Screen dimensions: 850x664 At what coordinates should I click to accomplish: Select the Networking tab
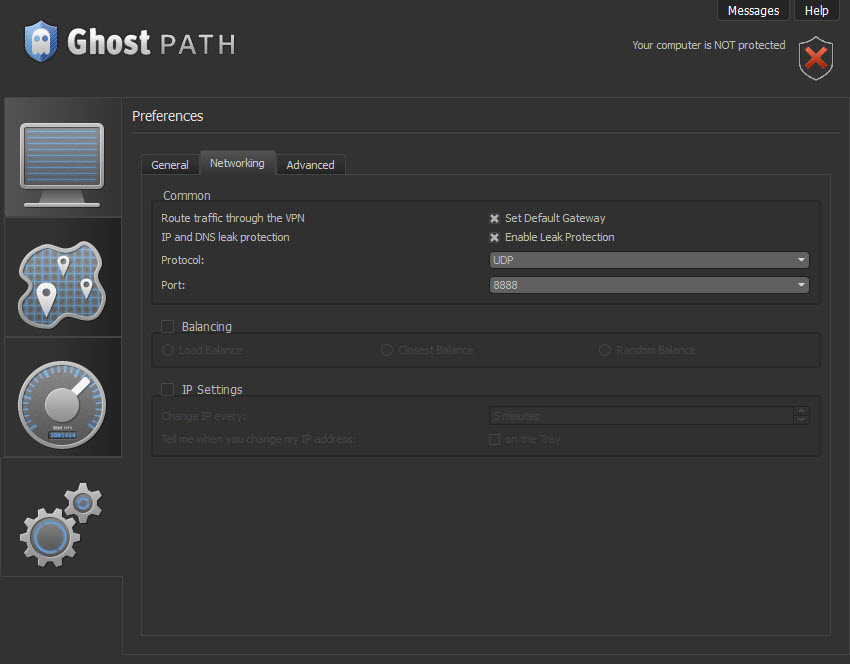[237, 163]
